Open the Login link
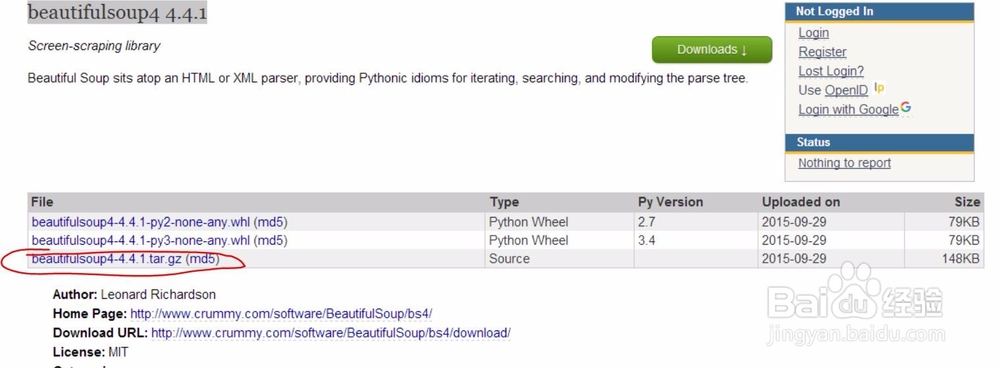Screen dimensions: 1000x368 click(x=813, y=33)
